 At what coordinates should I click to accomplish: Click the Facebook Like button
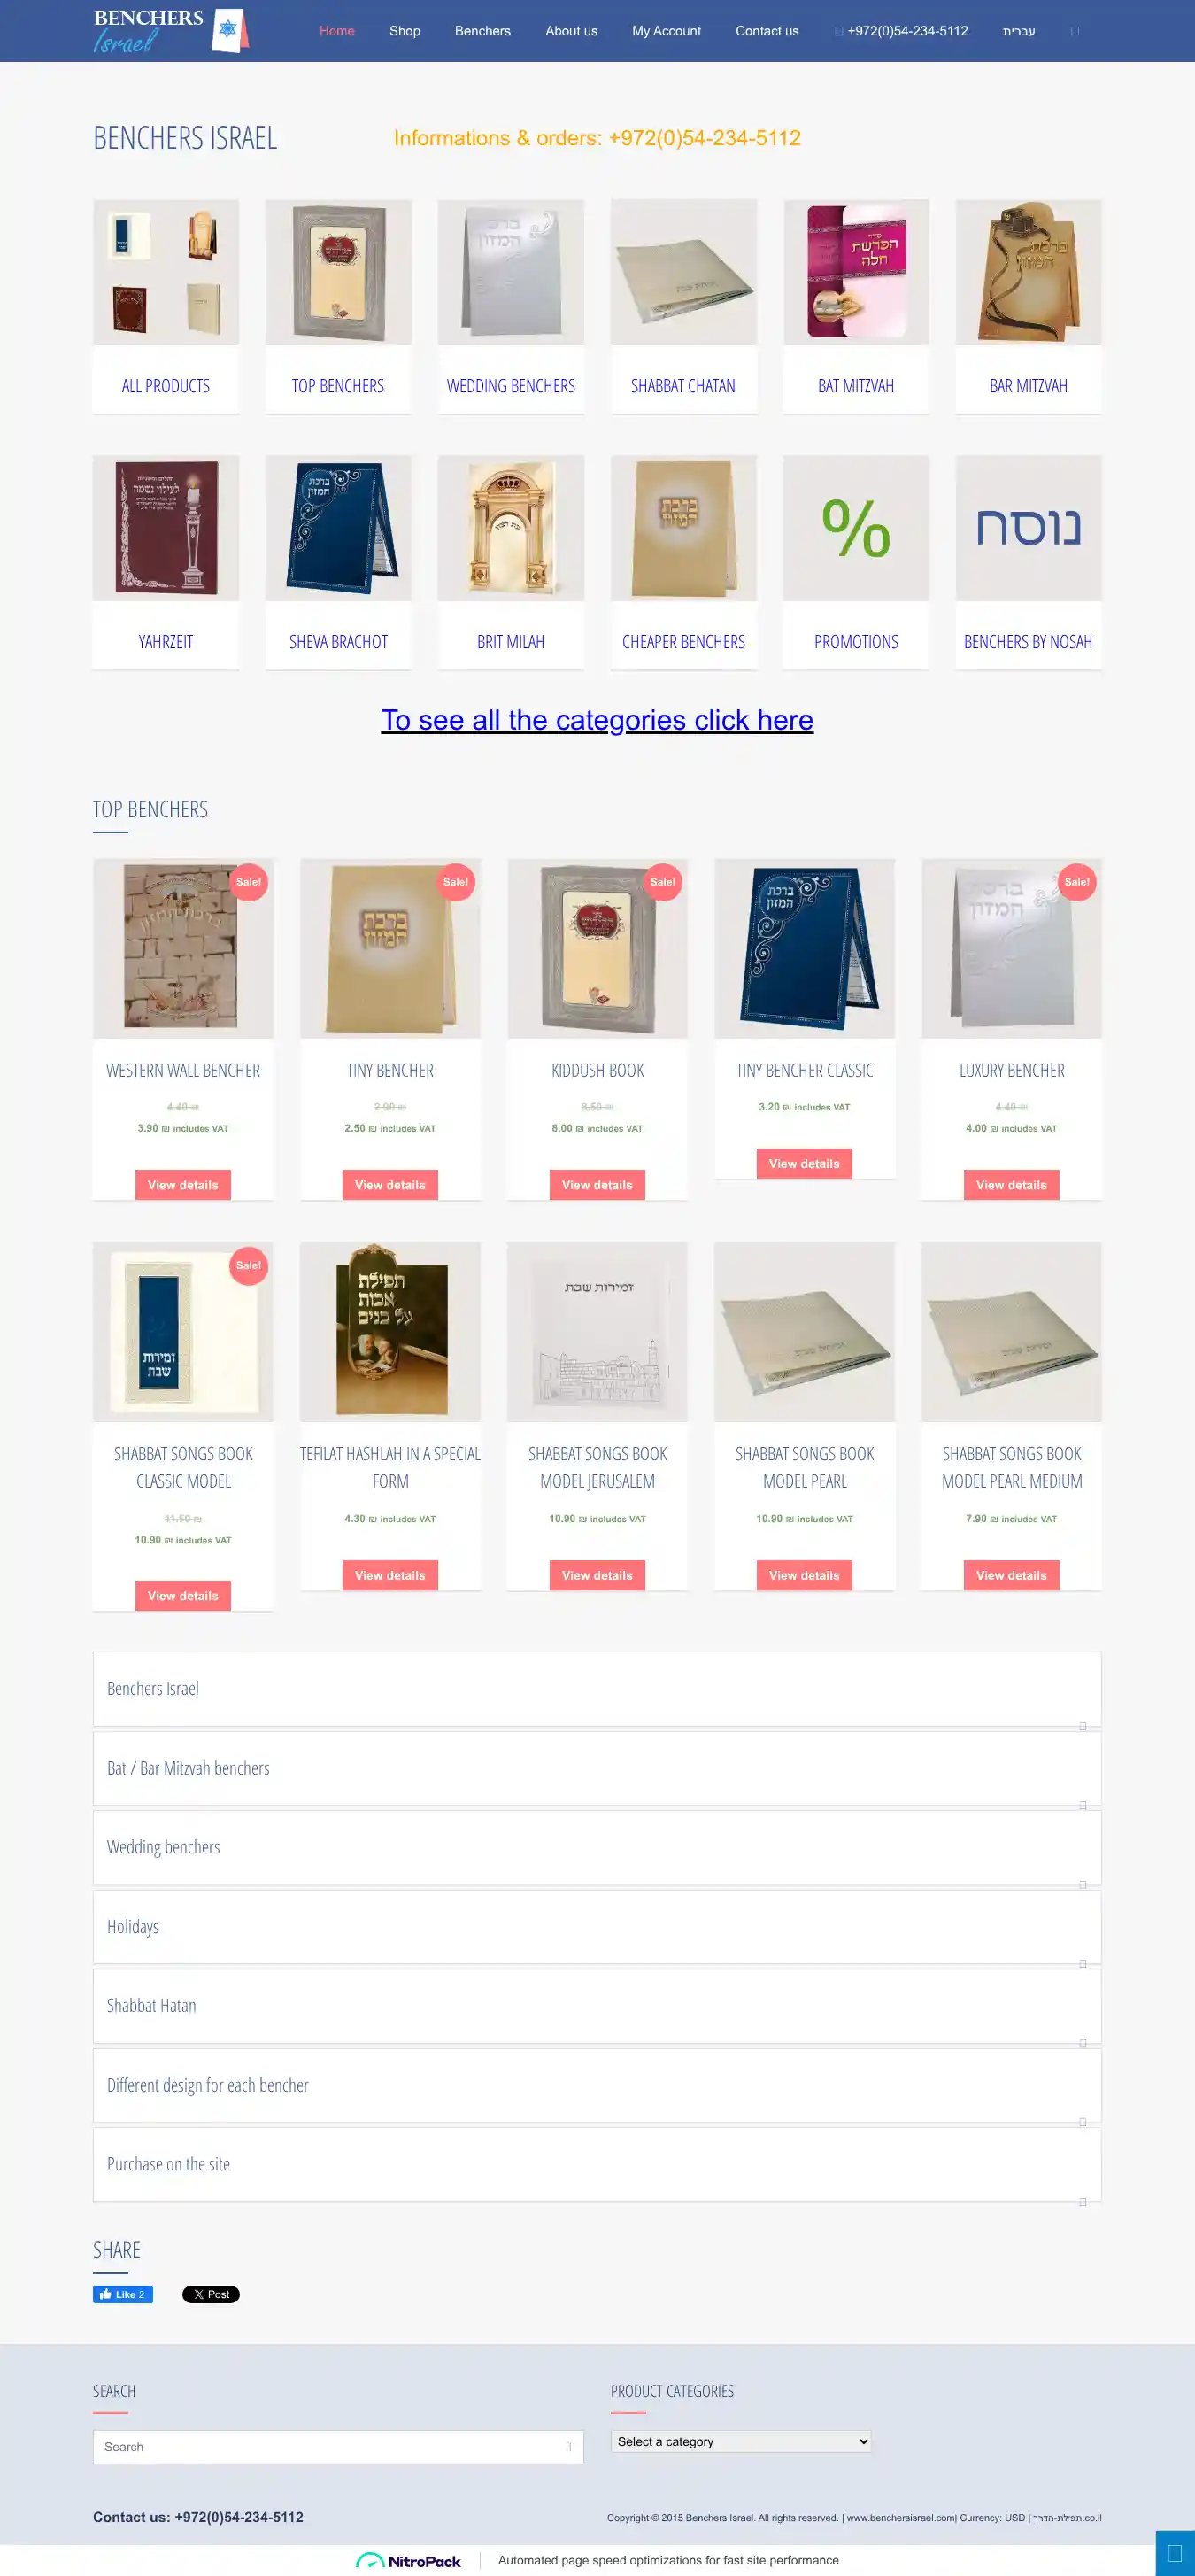[123, 2294]
